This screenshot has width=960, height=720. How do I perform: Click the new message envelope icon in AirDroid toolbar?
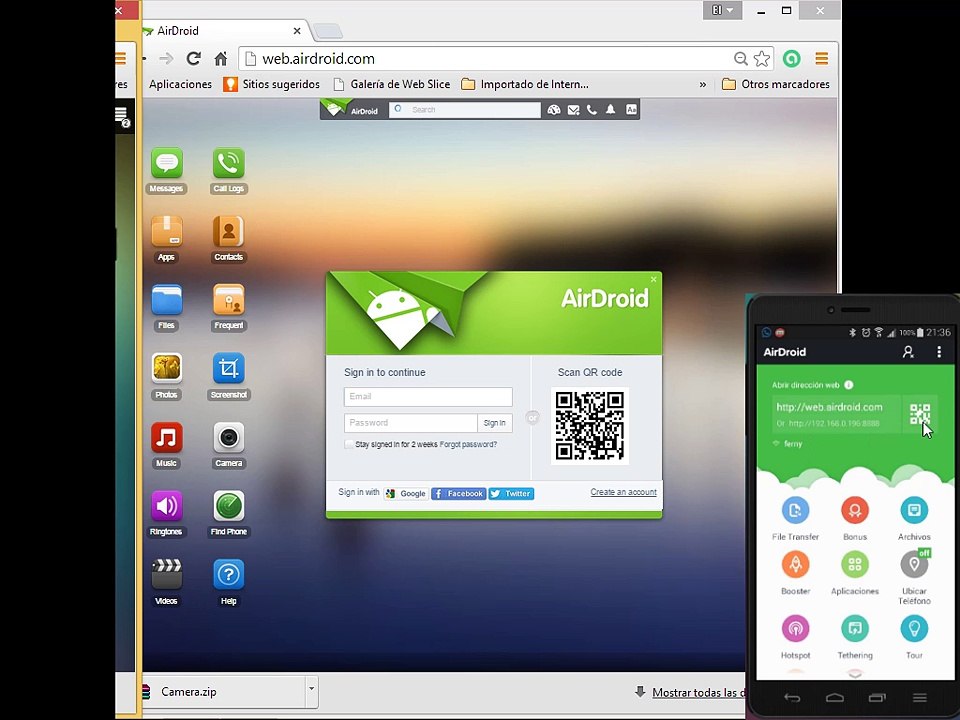click(x=573, y=110)
